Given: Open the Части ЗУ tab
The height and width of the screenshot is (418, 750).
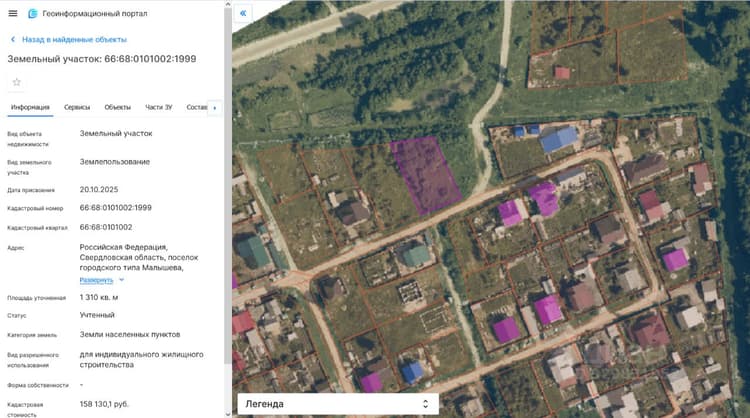Looking at the screenshot, I should coord(158,107).
